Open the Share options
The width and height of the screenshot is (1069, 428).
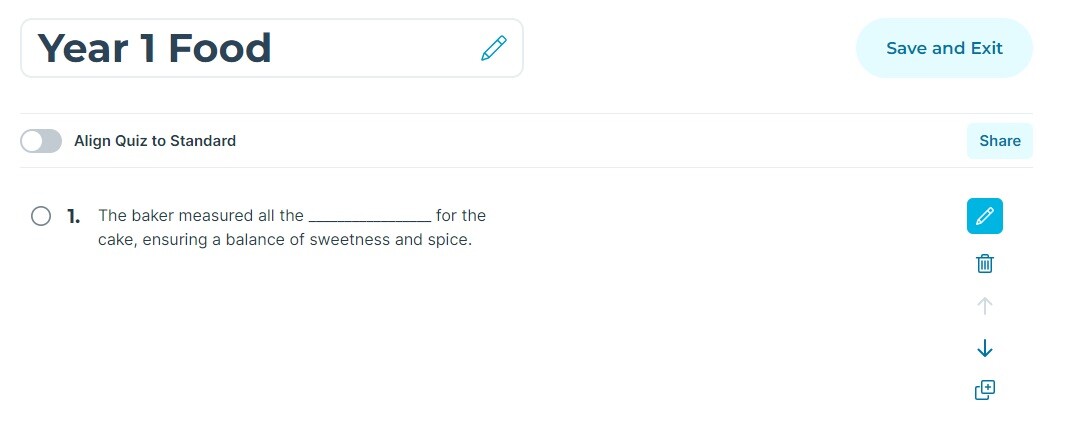(999, 141)
